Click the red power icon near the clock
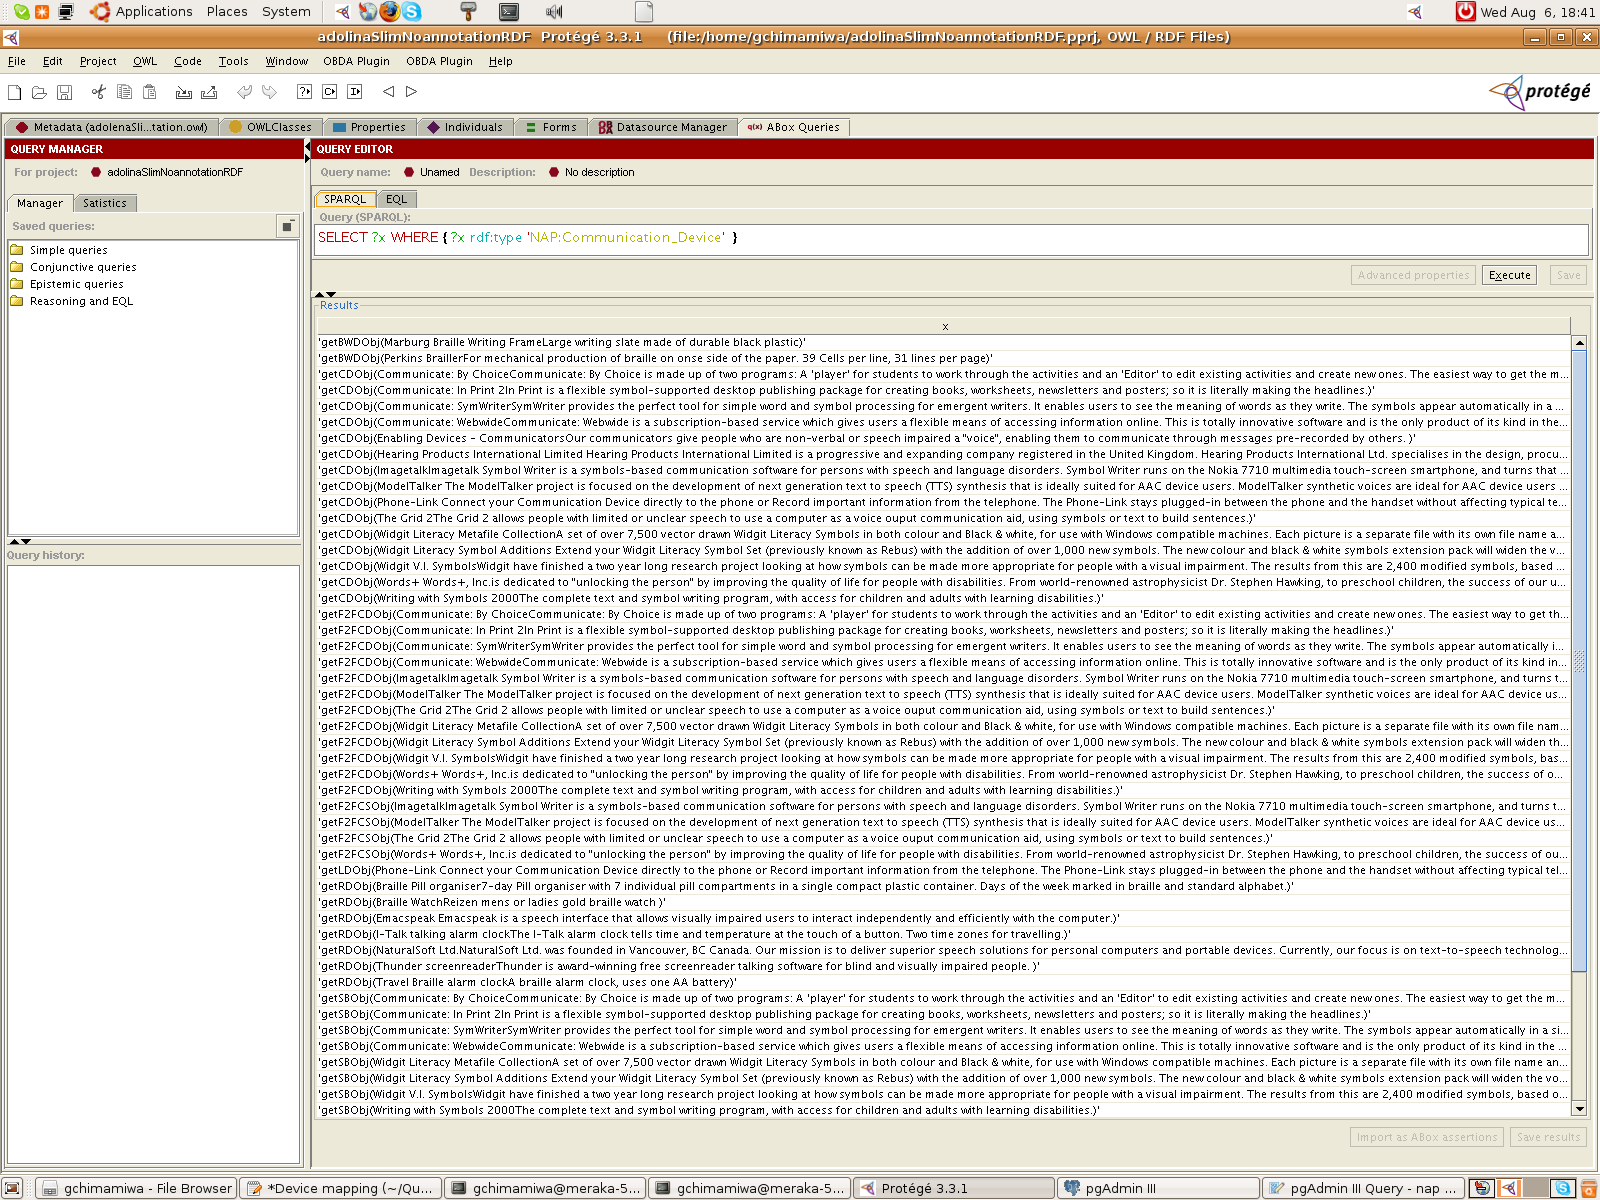 pyautogui.click(x=1465, y=12)
